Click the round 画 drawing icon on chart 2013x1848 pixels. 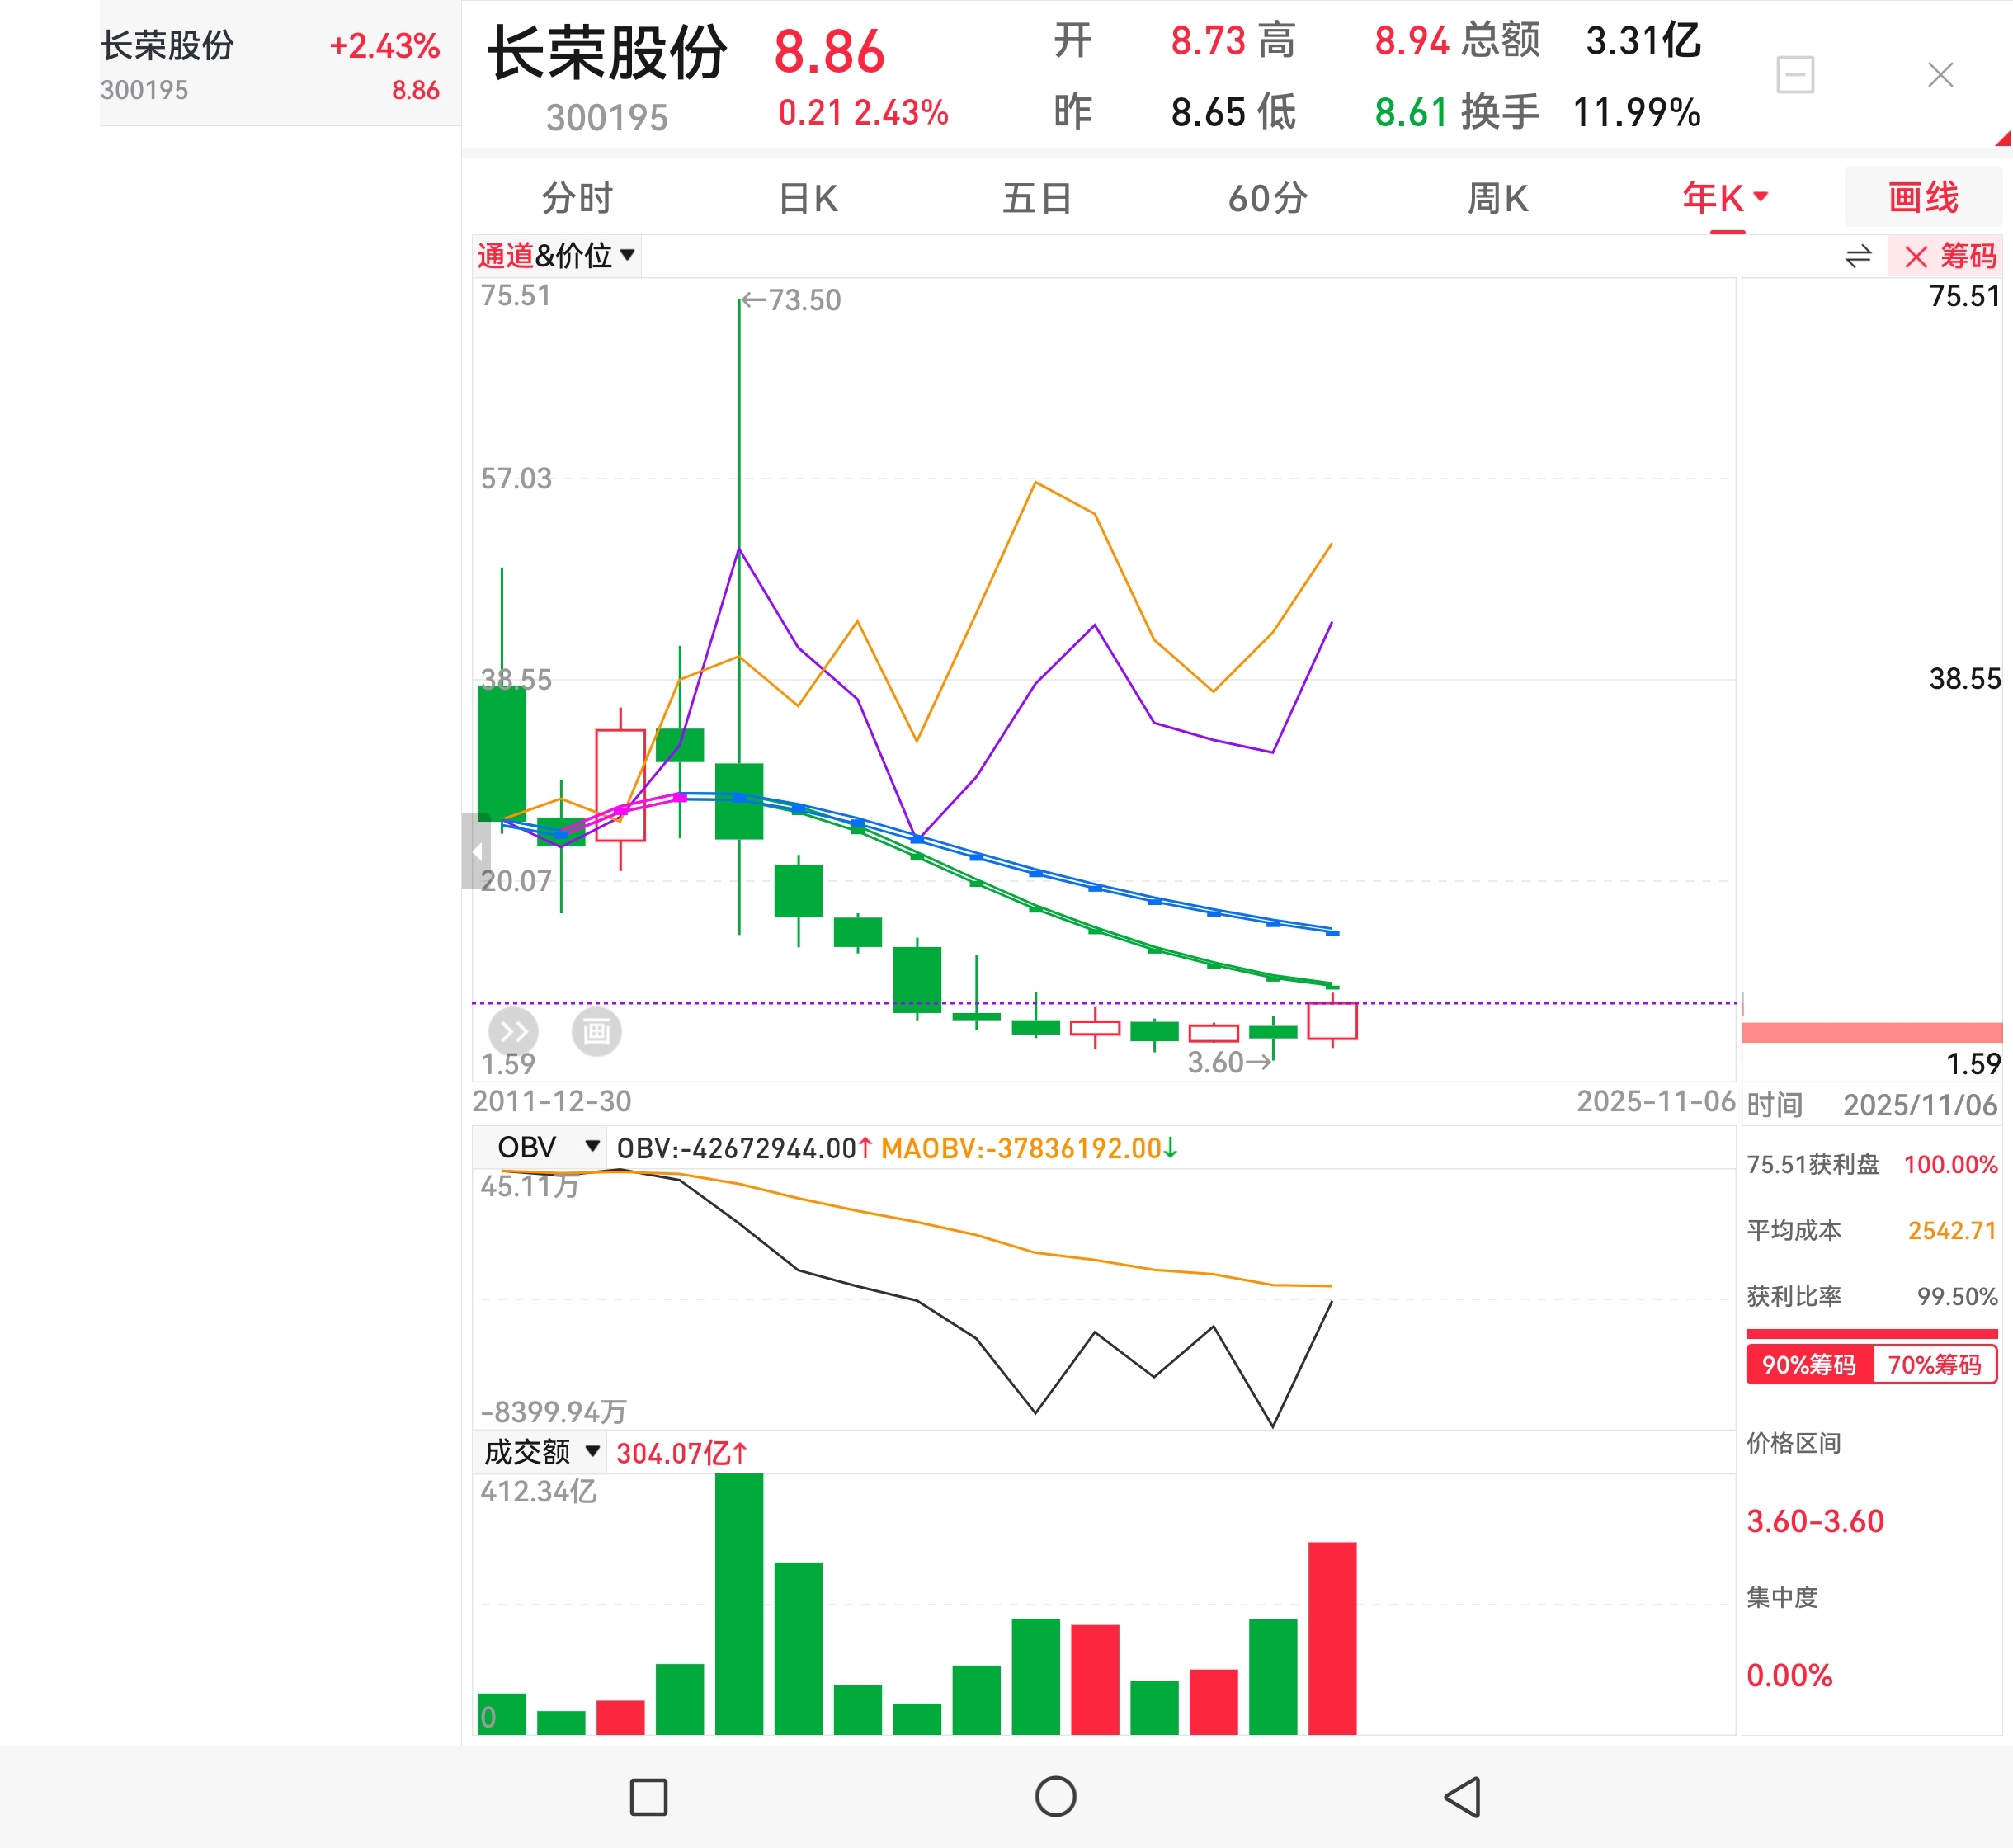pos(596,1031)
